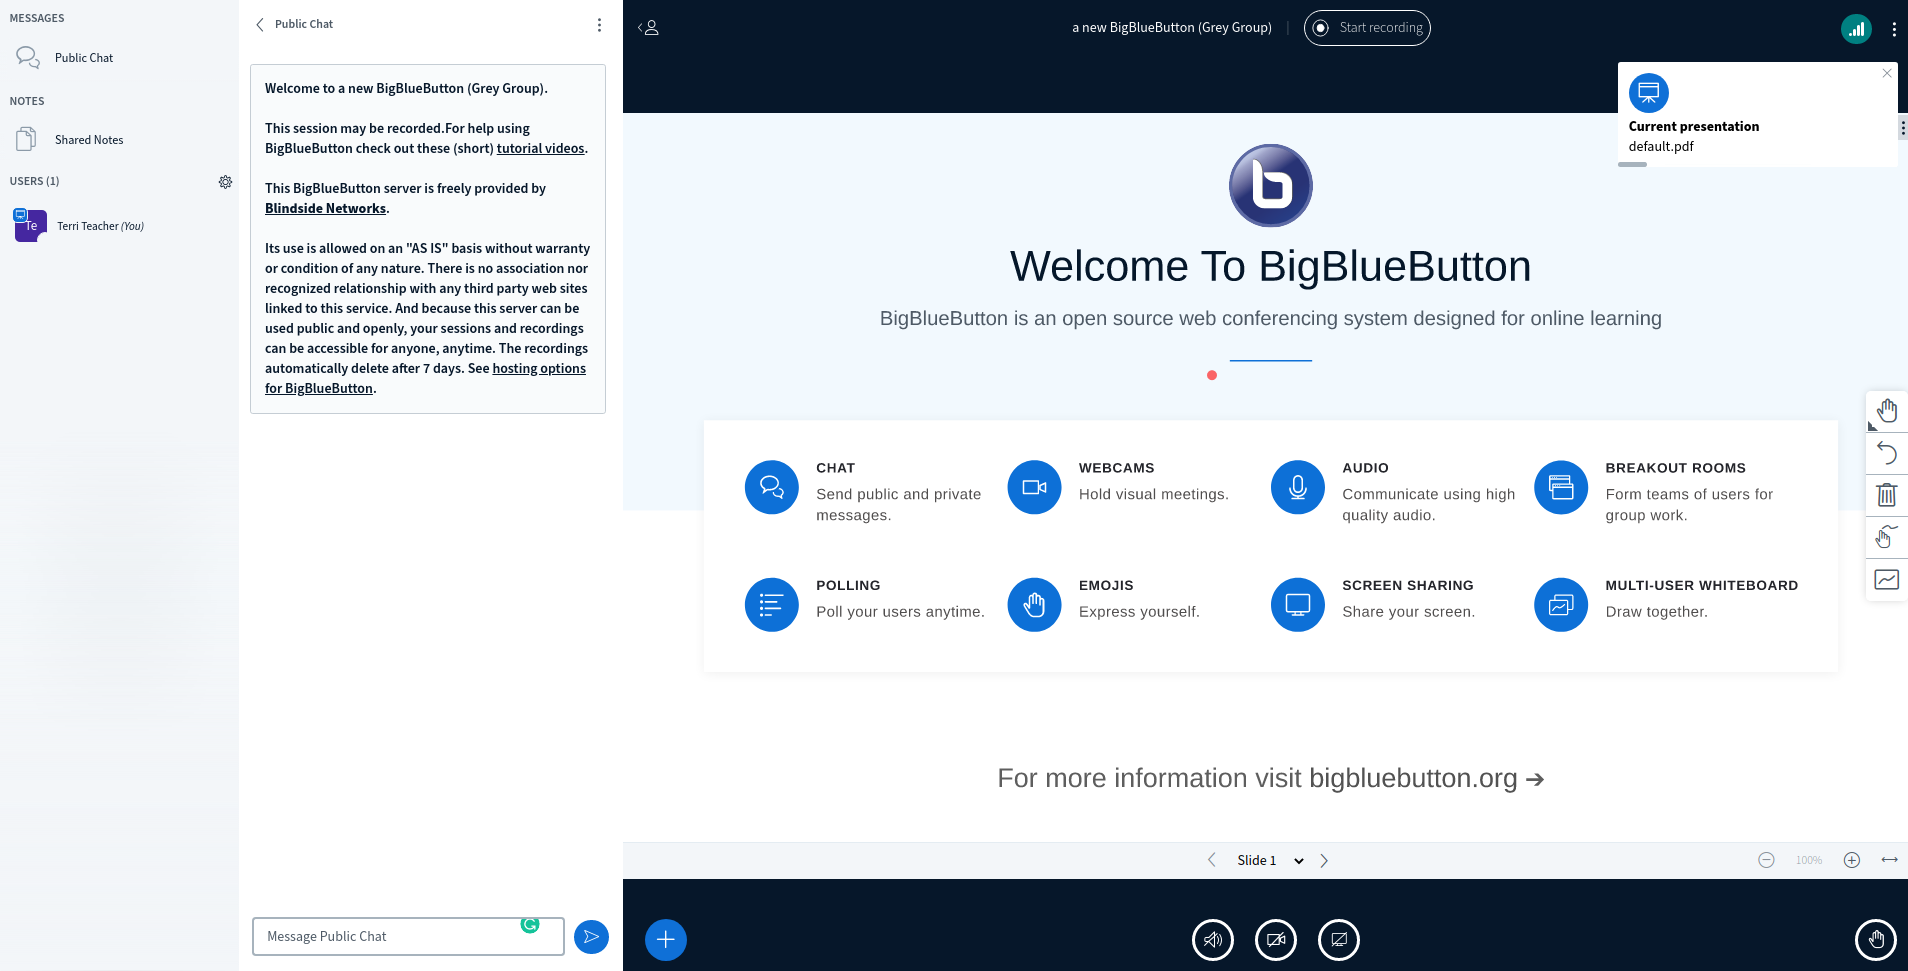The image size is (1908, 971).
Task: Click 'default.pdf' presentation name
Action: (1661, 146)
